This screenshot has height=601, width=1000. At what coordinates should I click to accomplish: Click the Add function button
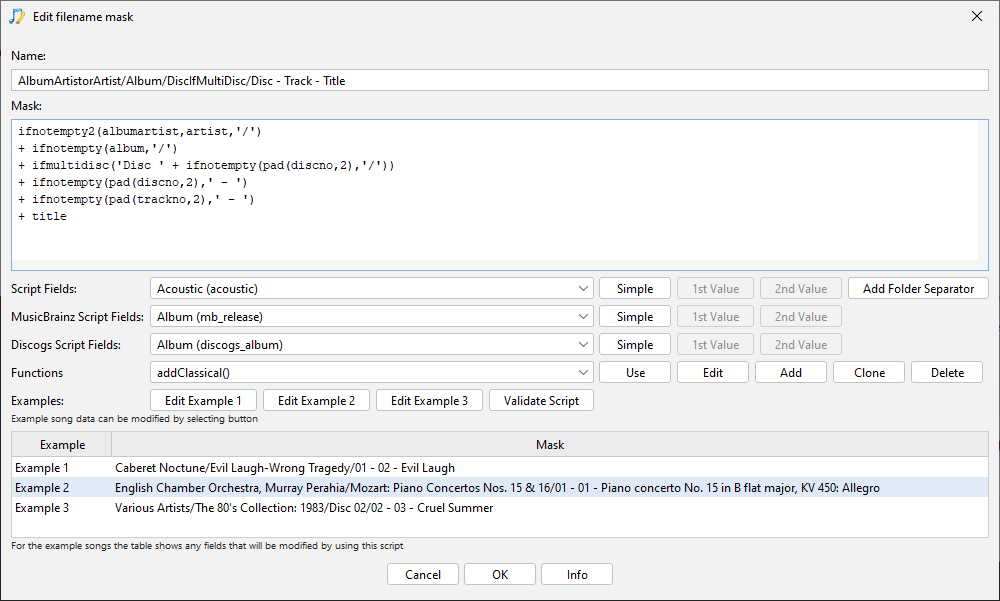pyautogui.click(x=791, y=373)
